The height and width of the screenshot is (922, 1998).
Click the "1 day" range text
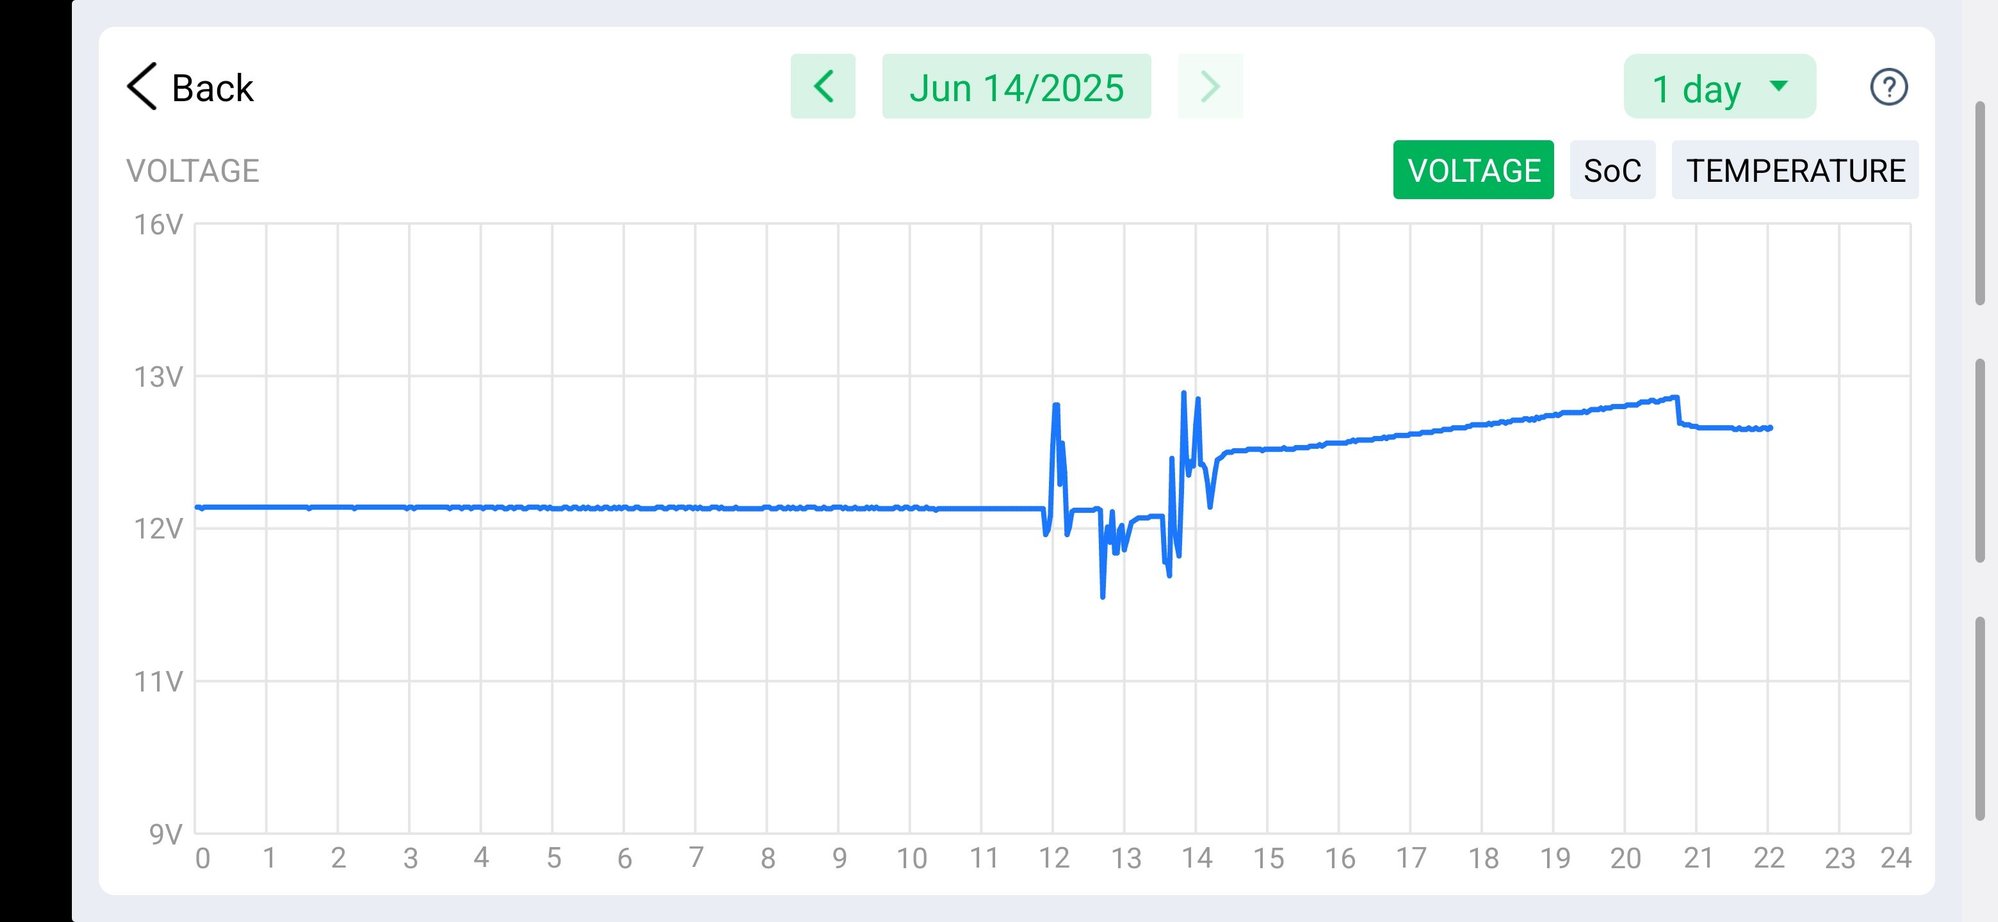pos(1696,89)
